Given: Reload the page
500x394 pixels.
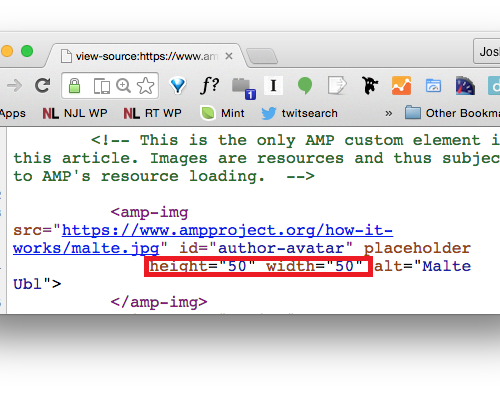Looking at the screenshot, I should tap(43, 85).
